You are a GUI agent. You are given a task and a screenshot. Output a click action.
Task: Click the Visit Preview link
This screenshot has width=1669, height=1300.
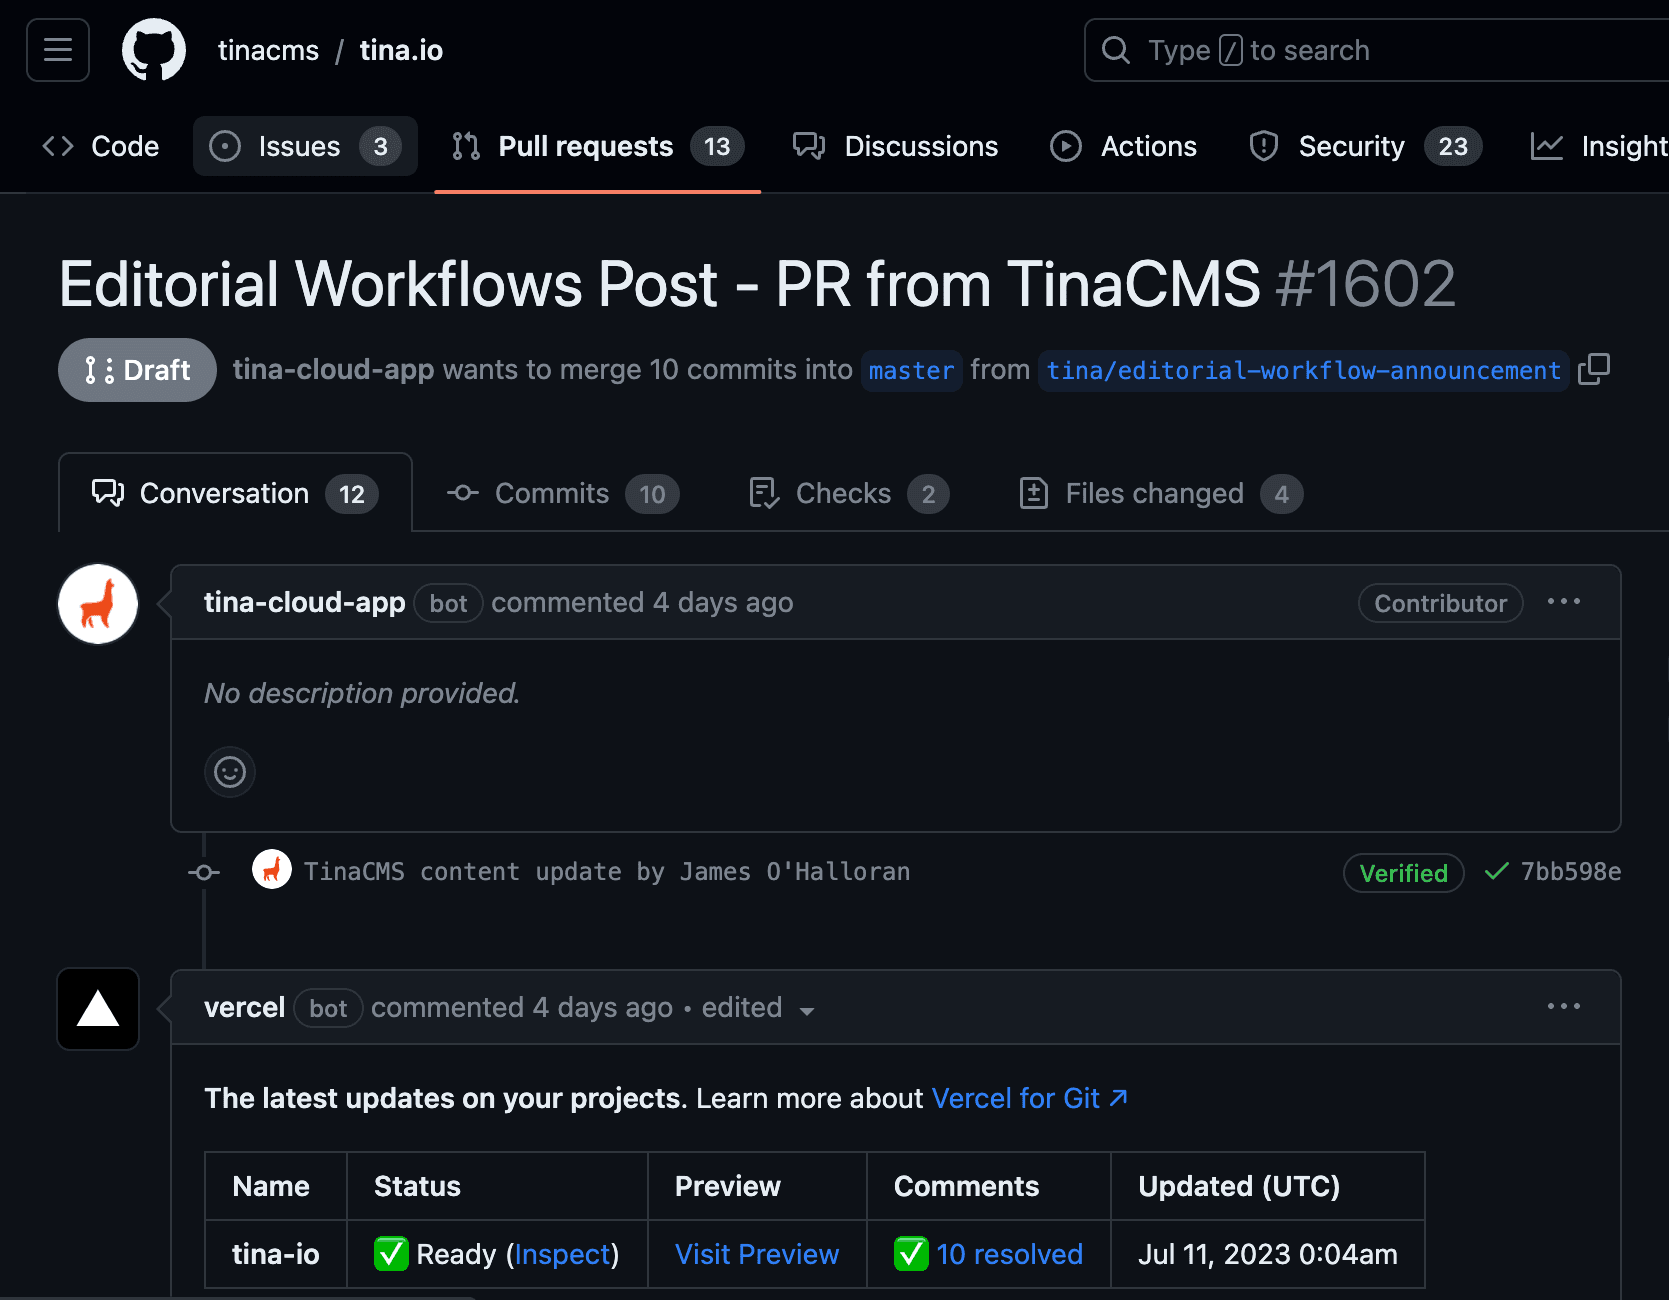(757, 1254)
